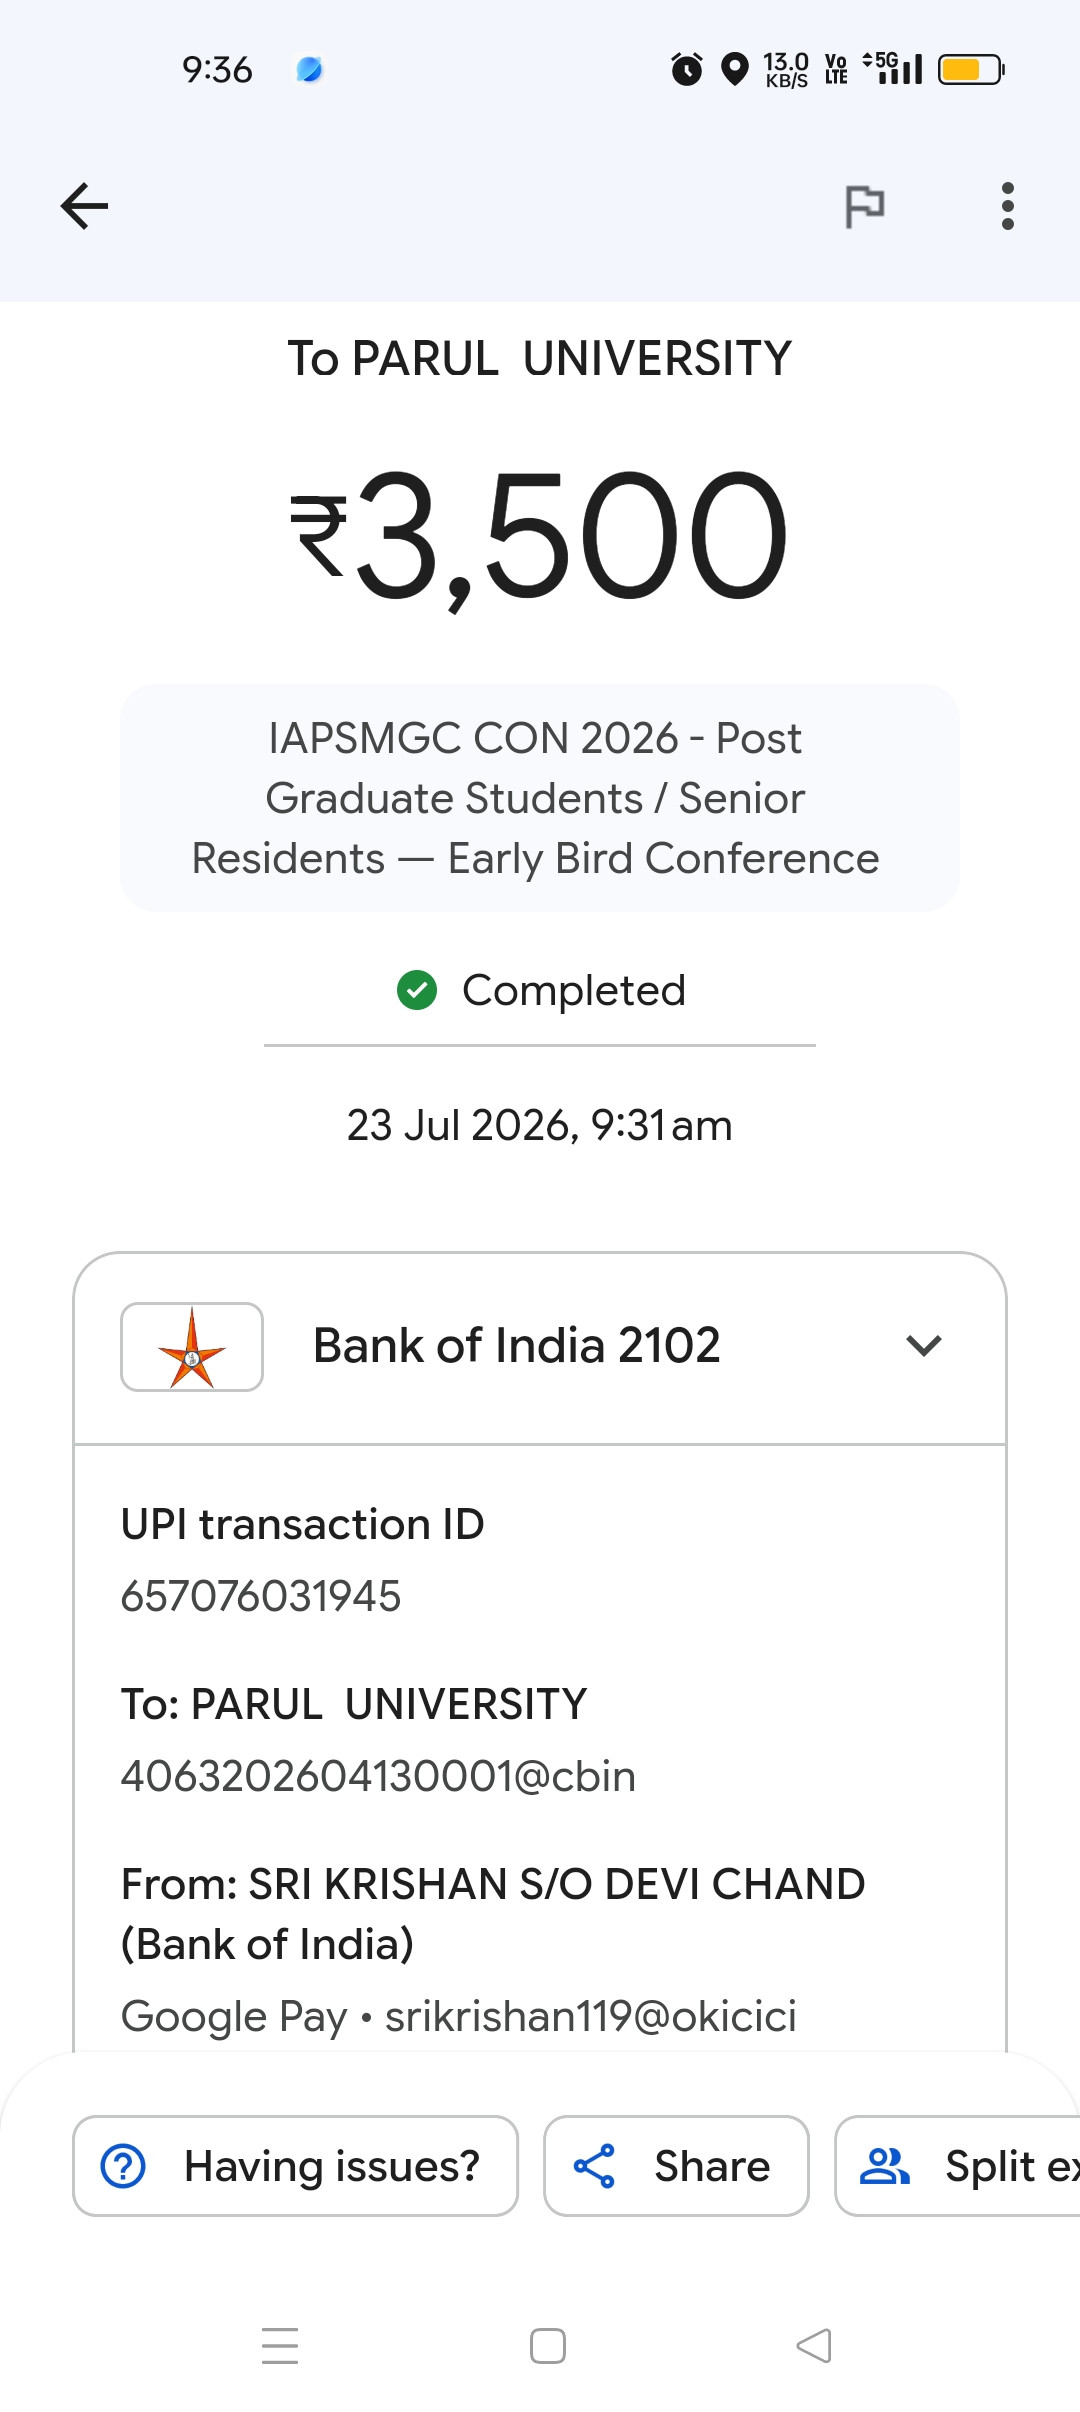
Task: Tap the payee UPI ID 4063202604130001@cbin
Action: (x=378, y=1777)
